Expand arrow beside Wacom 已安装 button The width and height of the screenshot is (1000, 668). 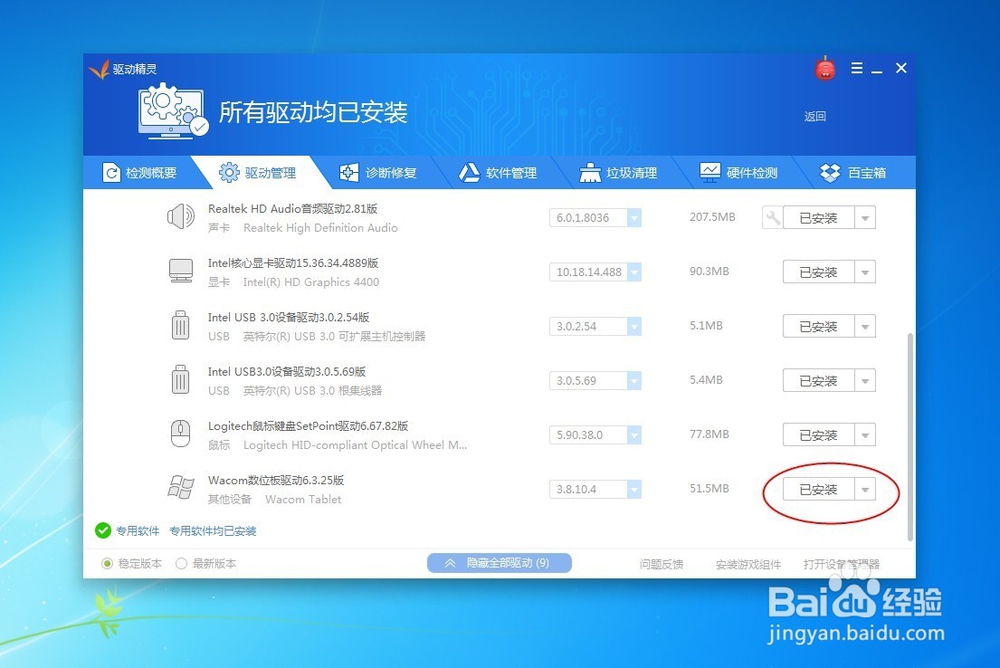pos(865,489)
